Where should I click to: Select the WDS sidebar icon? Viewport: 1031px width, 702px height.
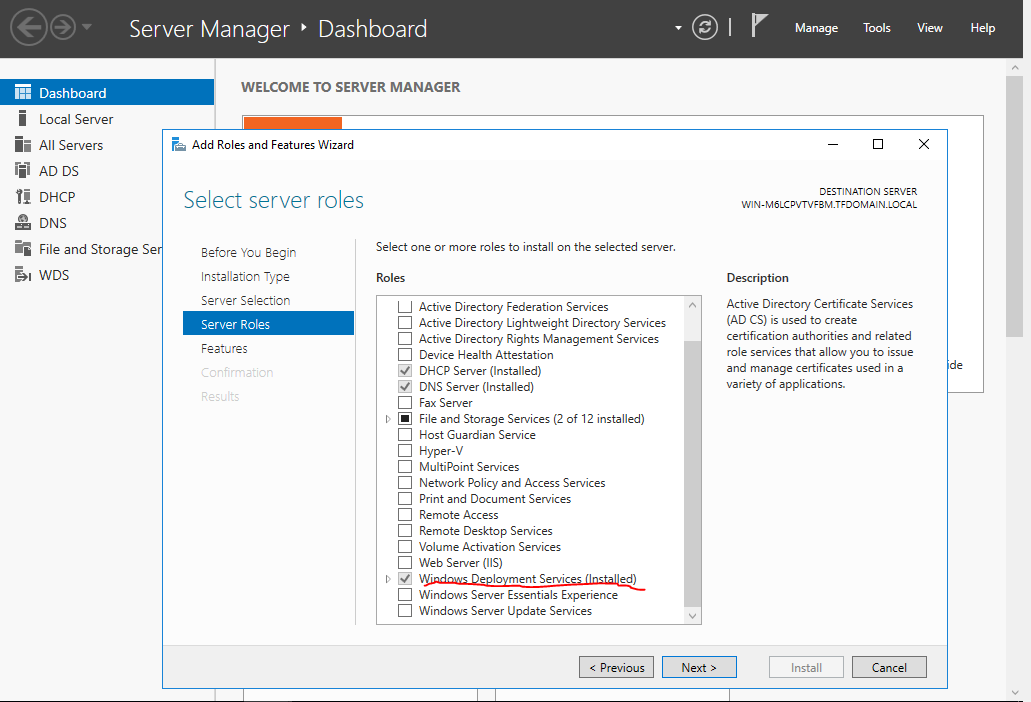[x=22, y=275]
